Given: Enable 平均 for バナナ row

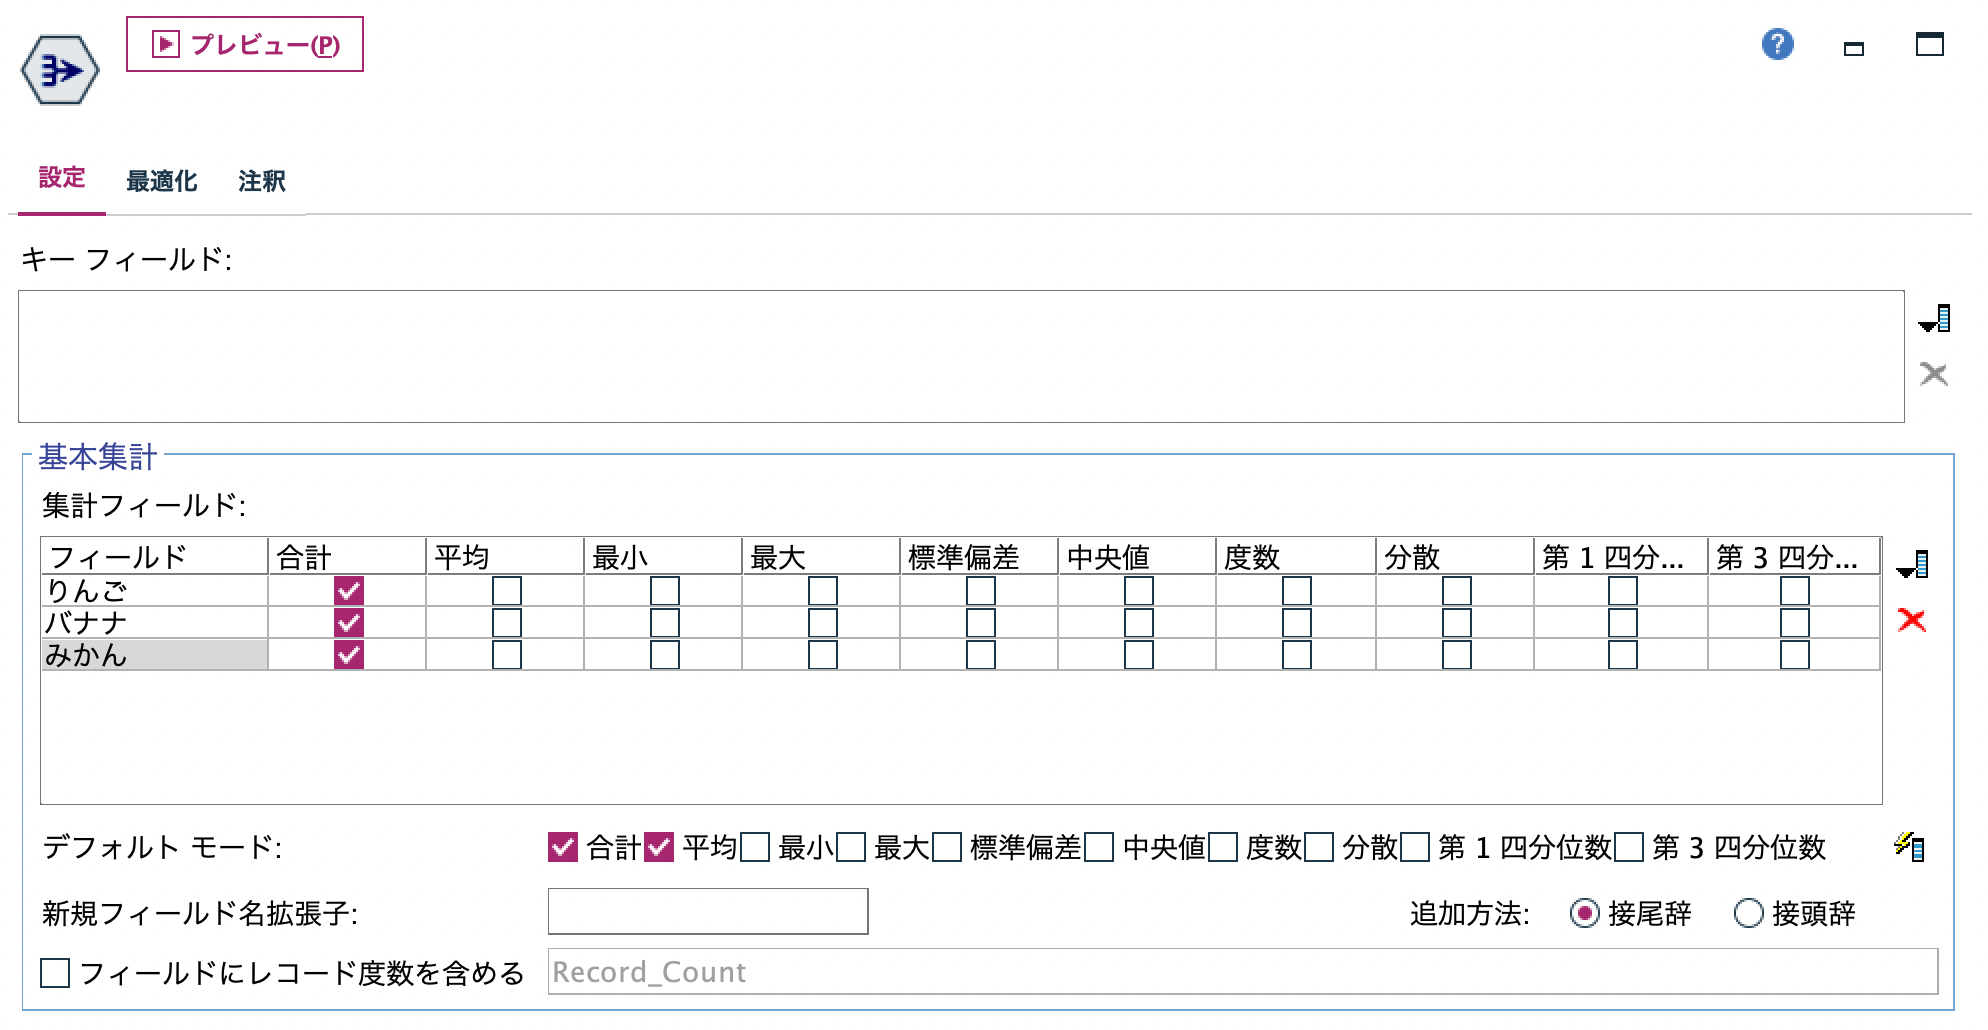Looking at the screenshot, I should coord(509,624).
